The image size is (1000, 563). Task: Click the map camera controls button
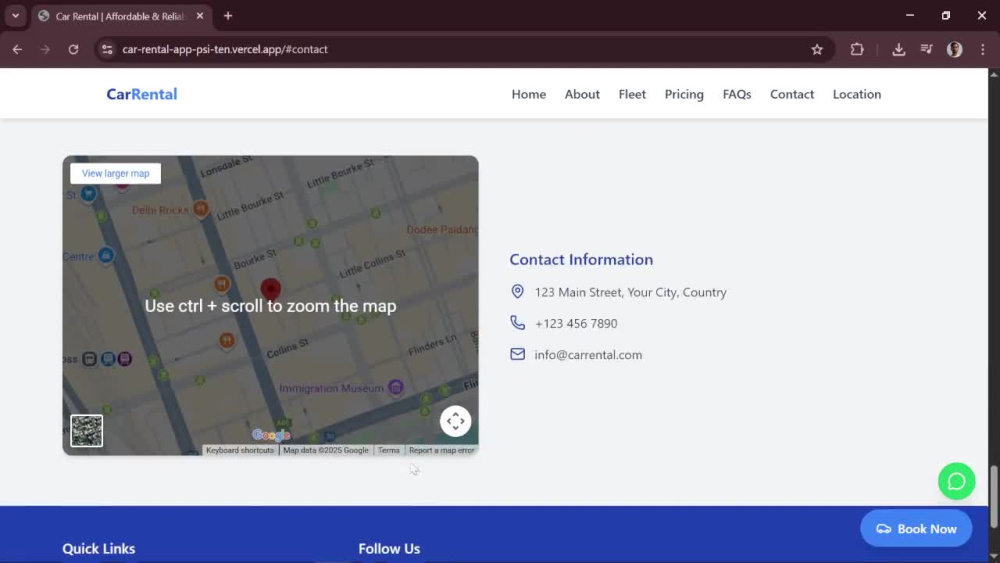[x=455, y=421]
